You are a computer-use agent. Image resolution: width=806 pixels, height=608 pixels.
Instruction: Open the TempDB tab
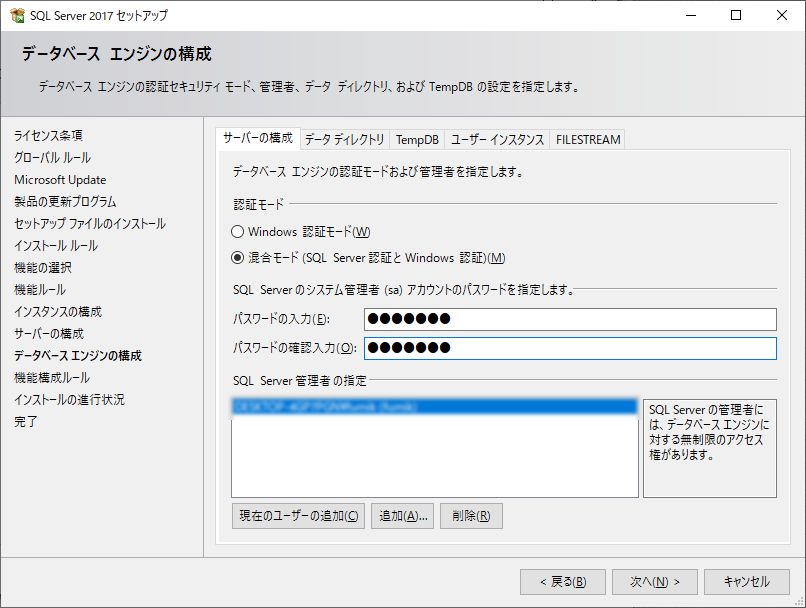point(417,140)
